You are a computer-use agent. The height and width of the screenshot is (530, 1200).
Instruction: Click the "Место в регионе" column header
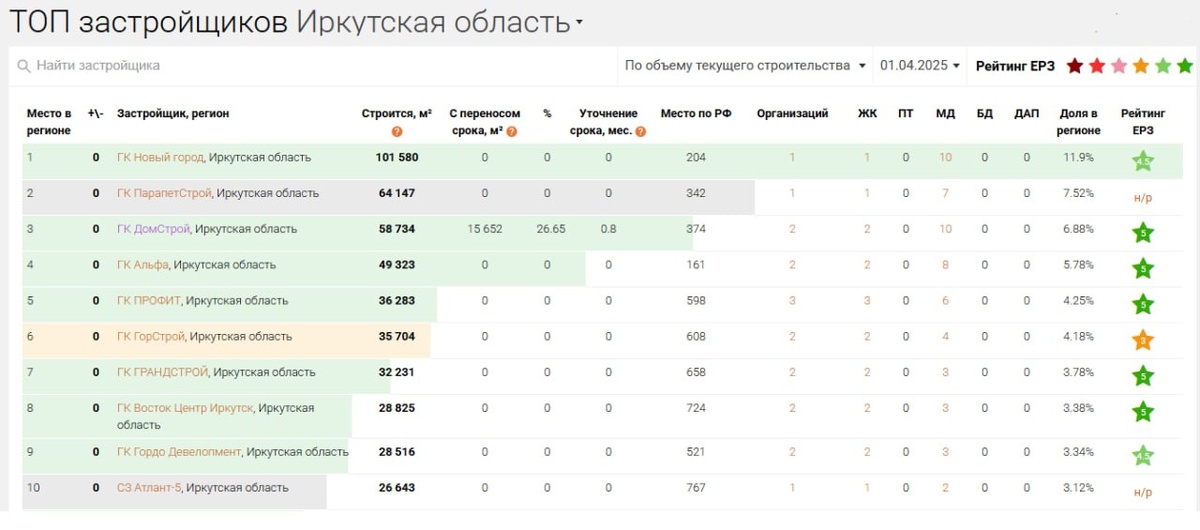[49, 122]
